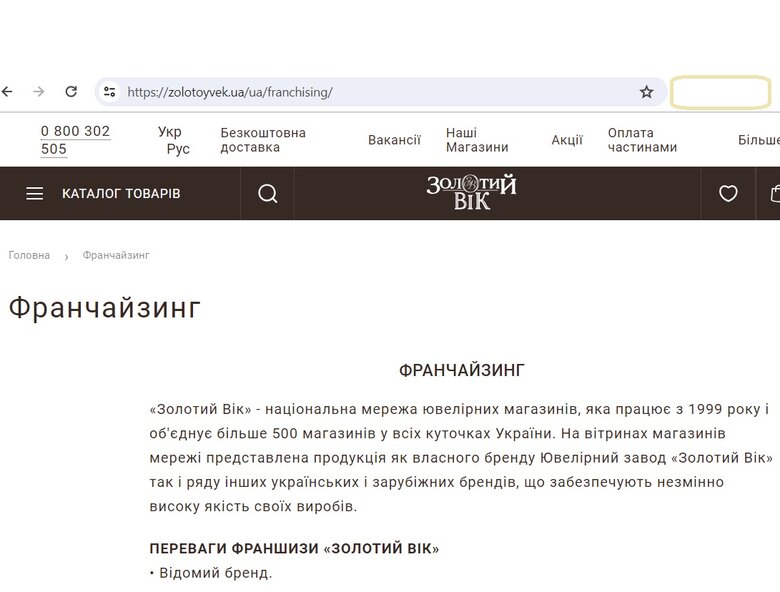This screenshot has width=780, height=592.
Task: Switch language to Рус
Action: (178, 149)
